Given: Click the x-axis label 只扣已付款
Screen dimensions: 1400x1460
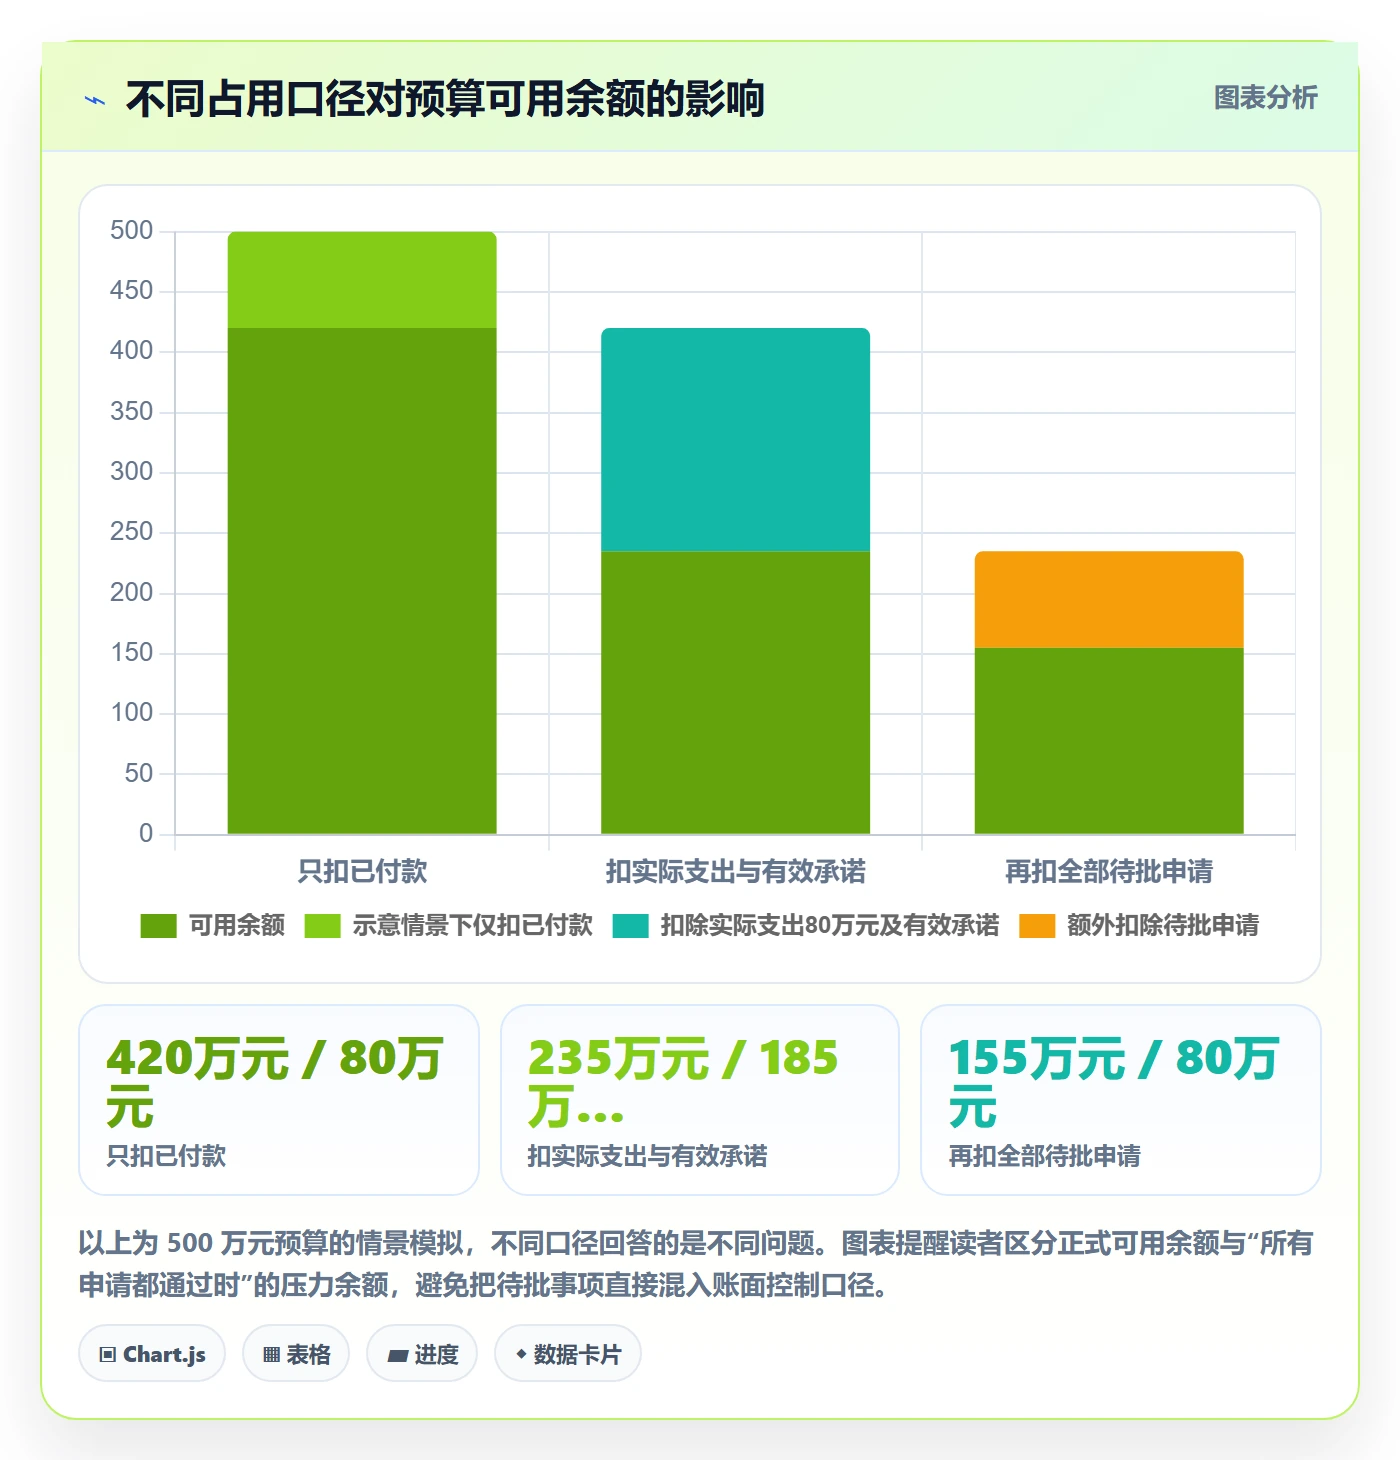Looking at the screenshot, I should [x=362, y=871].
